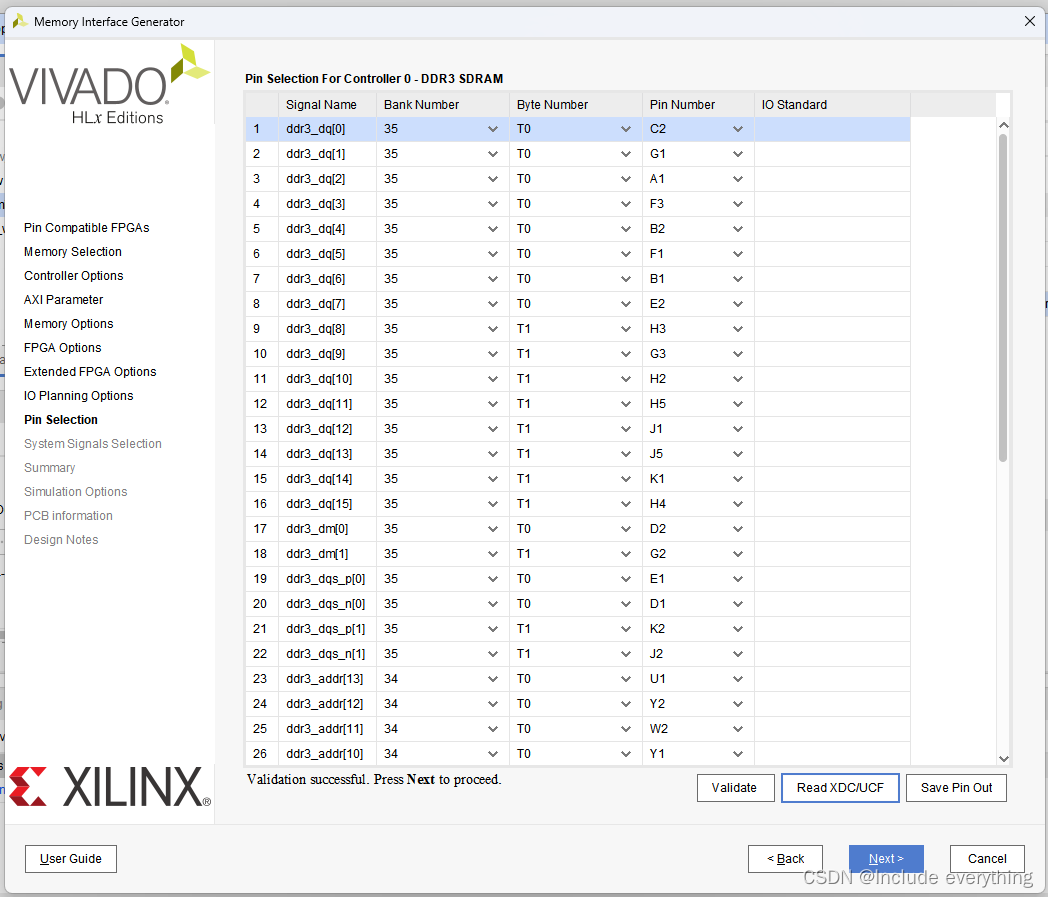Viewport: 1048px width, 897px height.
Task: Select signal cell ddr3_addr[11]
Action: 327,729
